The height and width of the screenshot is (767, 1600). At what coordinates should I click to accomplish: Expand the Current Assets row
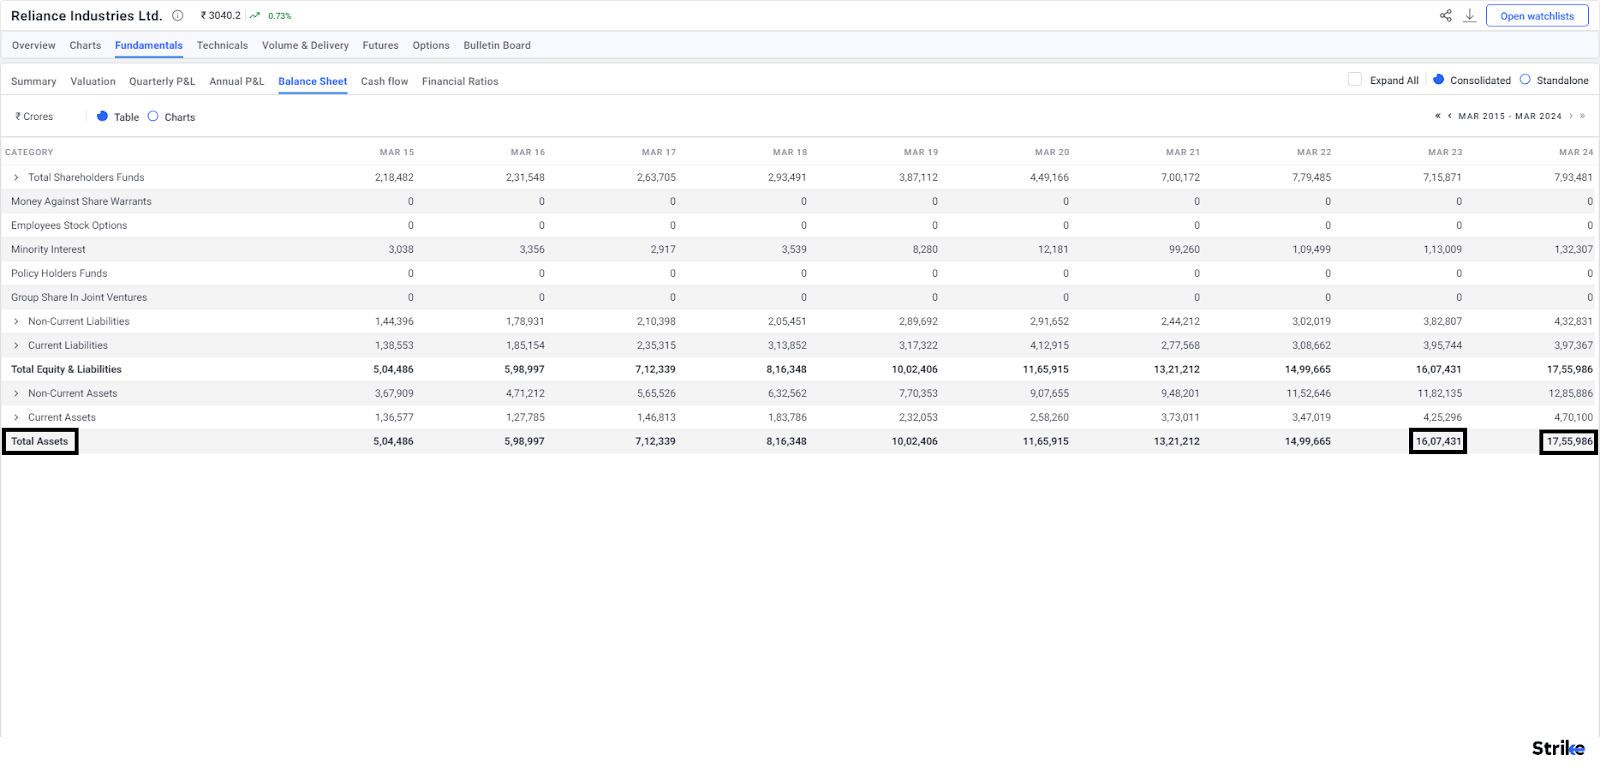pos(16,417)
